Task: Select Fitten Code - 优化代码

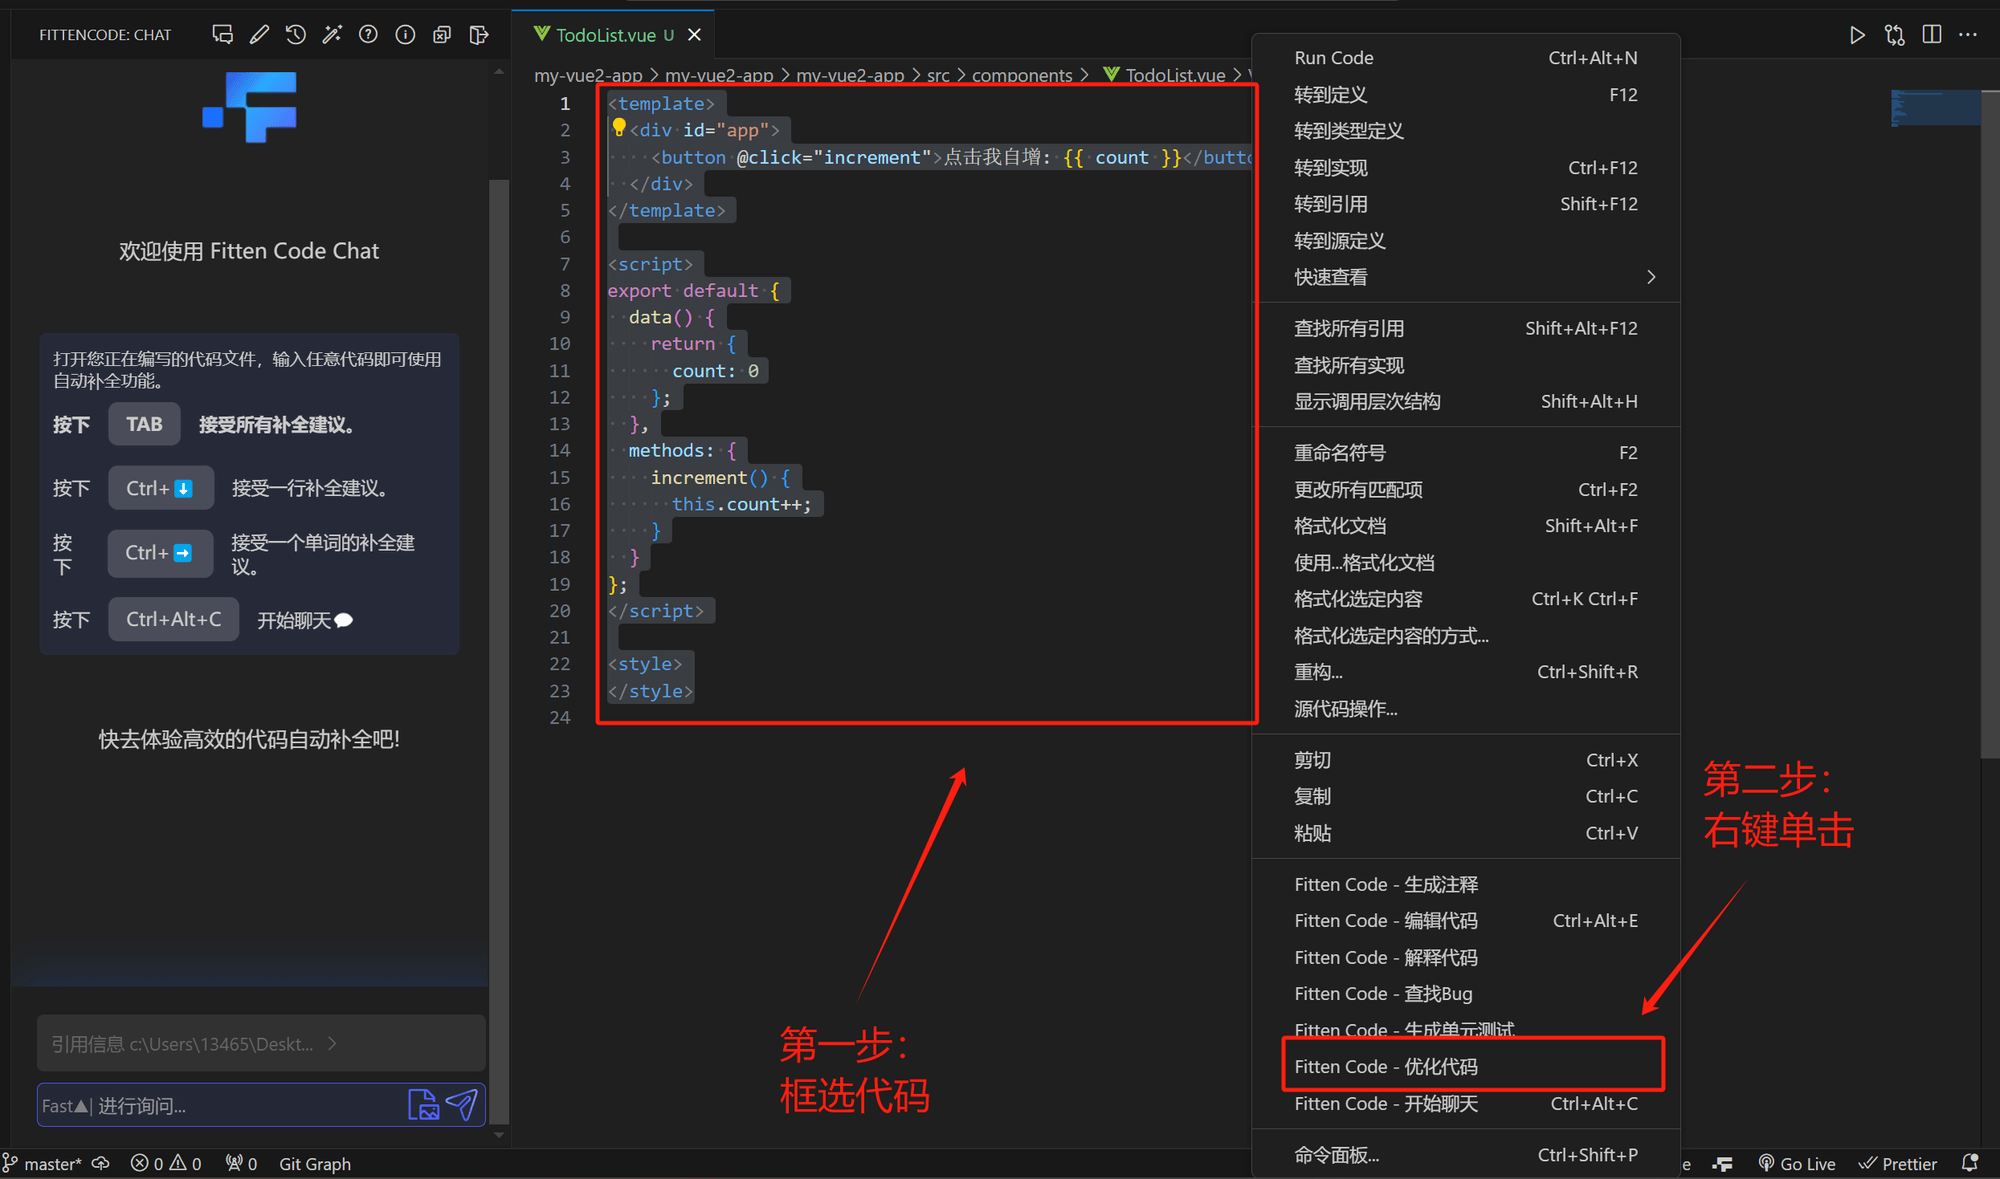Action: (x=1466, y=1067)
